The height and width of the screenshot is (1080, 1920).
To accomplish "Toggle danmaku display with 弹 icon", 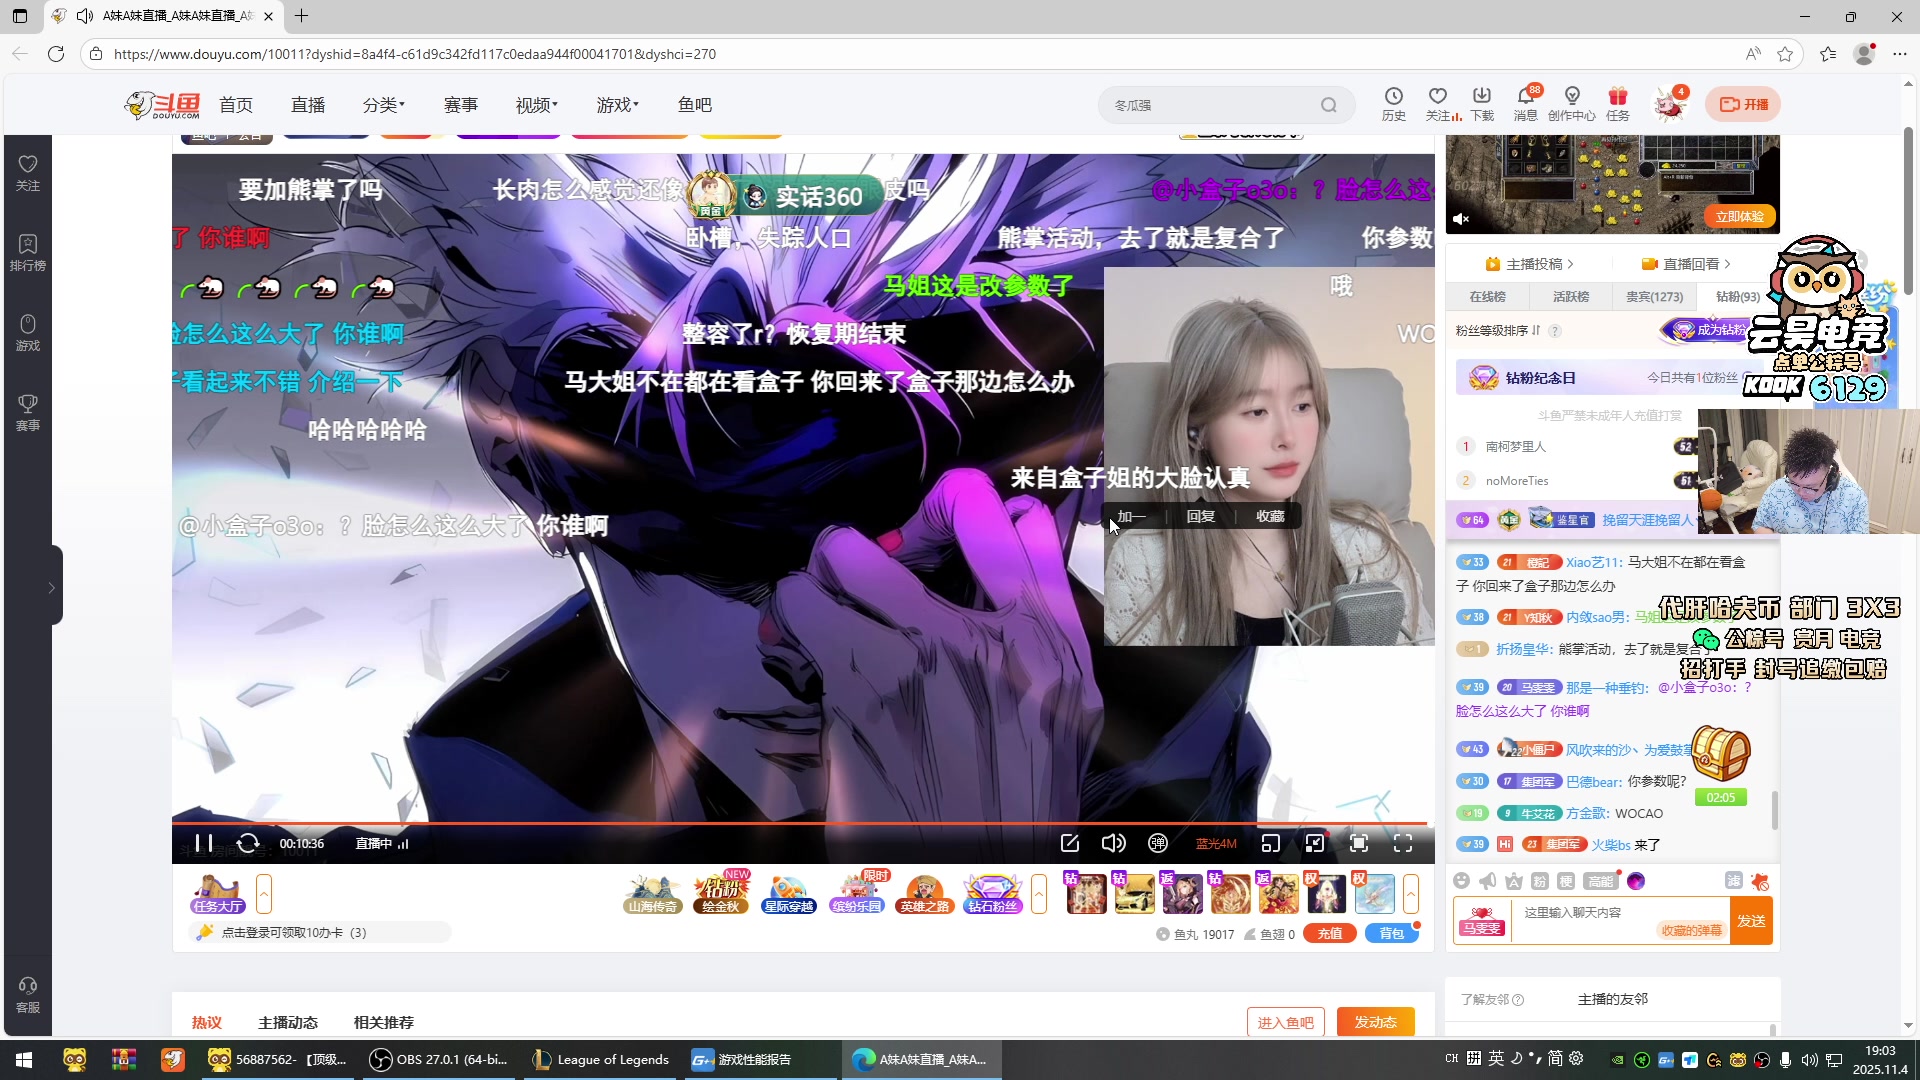I will click(1158, 843).
